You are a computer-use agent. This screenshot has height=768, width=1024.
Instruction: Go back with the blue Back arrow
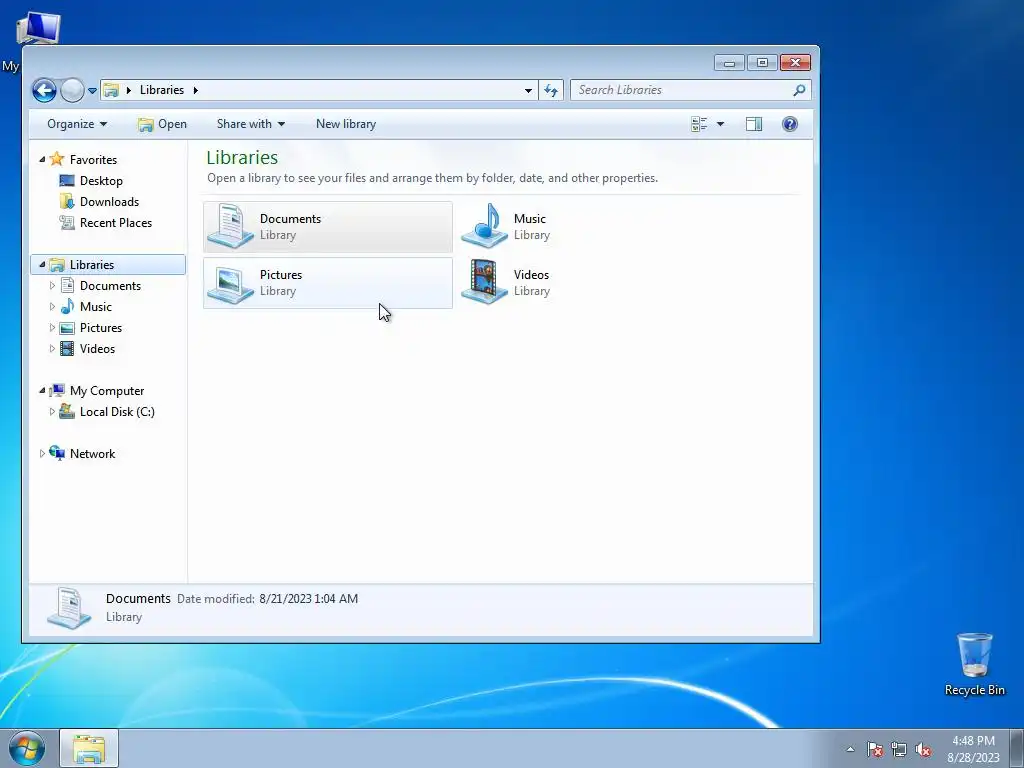[44, 90]
